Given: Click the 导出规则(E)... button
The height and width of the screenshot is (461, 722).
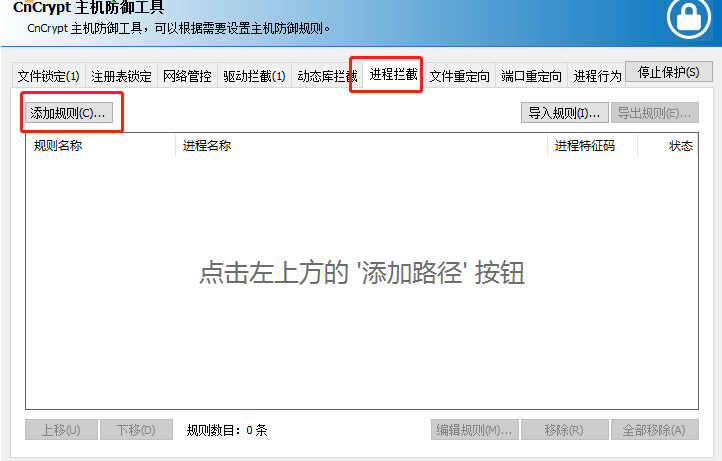Looking at the screenshot, I should point(654,113).
